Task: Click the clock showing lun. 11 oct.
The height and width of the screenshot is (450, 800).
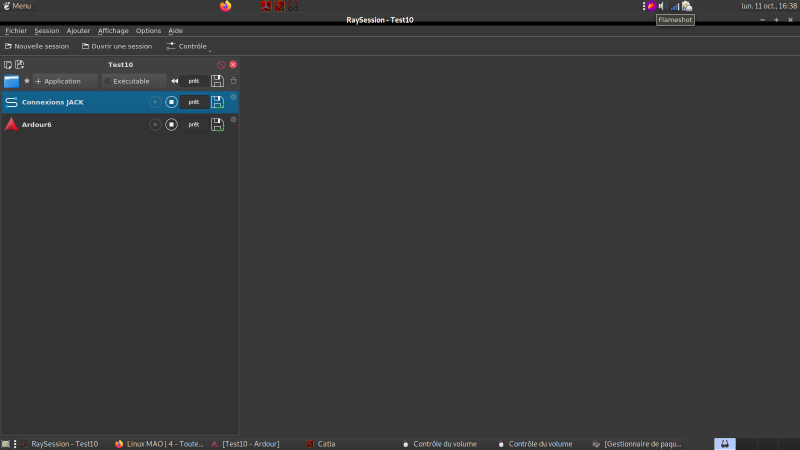Action: 769,6
